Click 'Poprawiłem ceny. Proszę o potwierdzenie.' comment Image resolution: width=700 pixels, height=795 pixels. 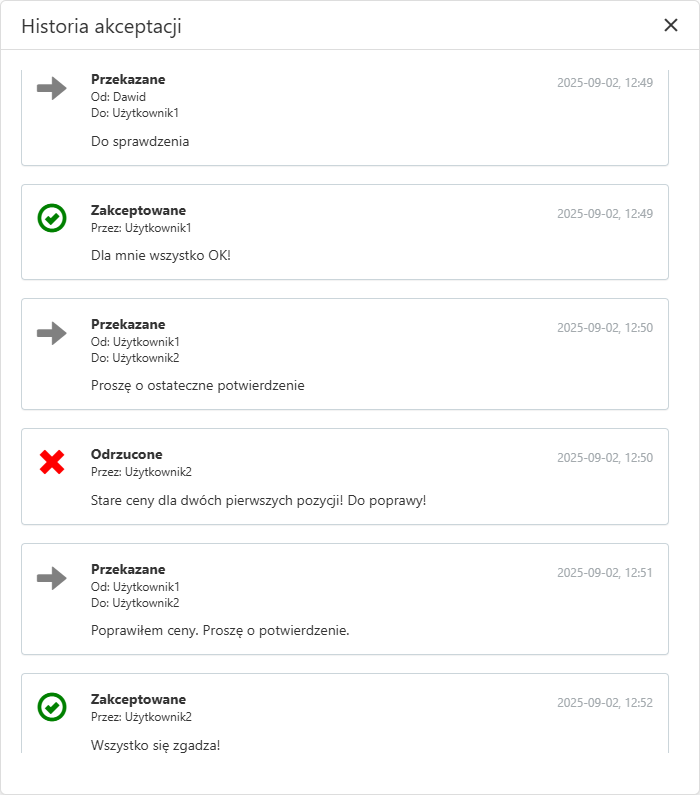click(220, 630)
